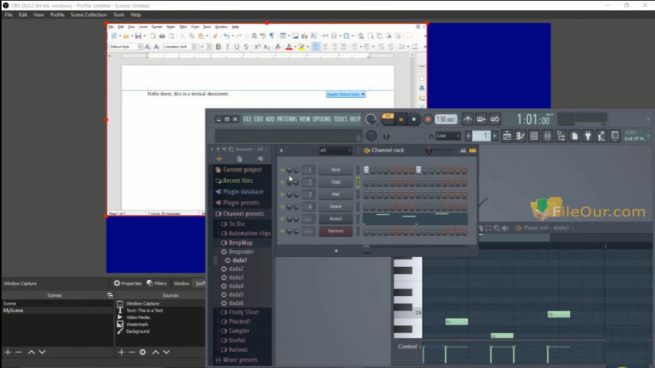Add a scene with OBS Scenes plus icon
This screenshot has width=655, height=368.
tap(8, 352)
